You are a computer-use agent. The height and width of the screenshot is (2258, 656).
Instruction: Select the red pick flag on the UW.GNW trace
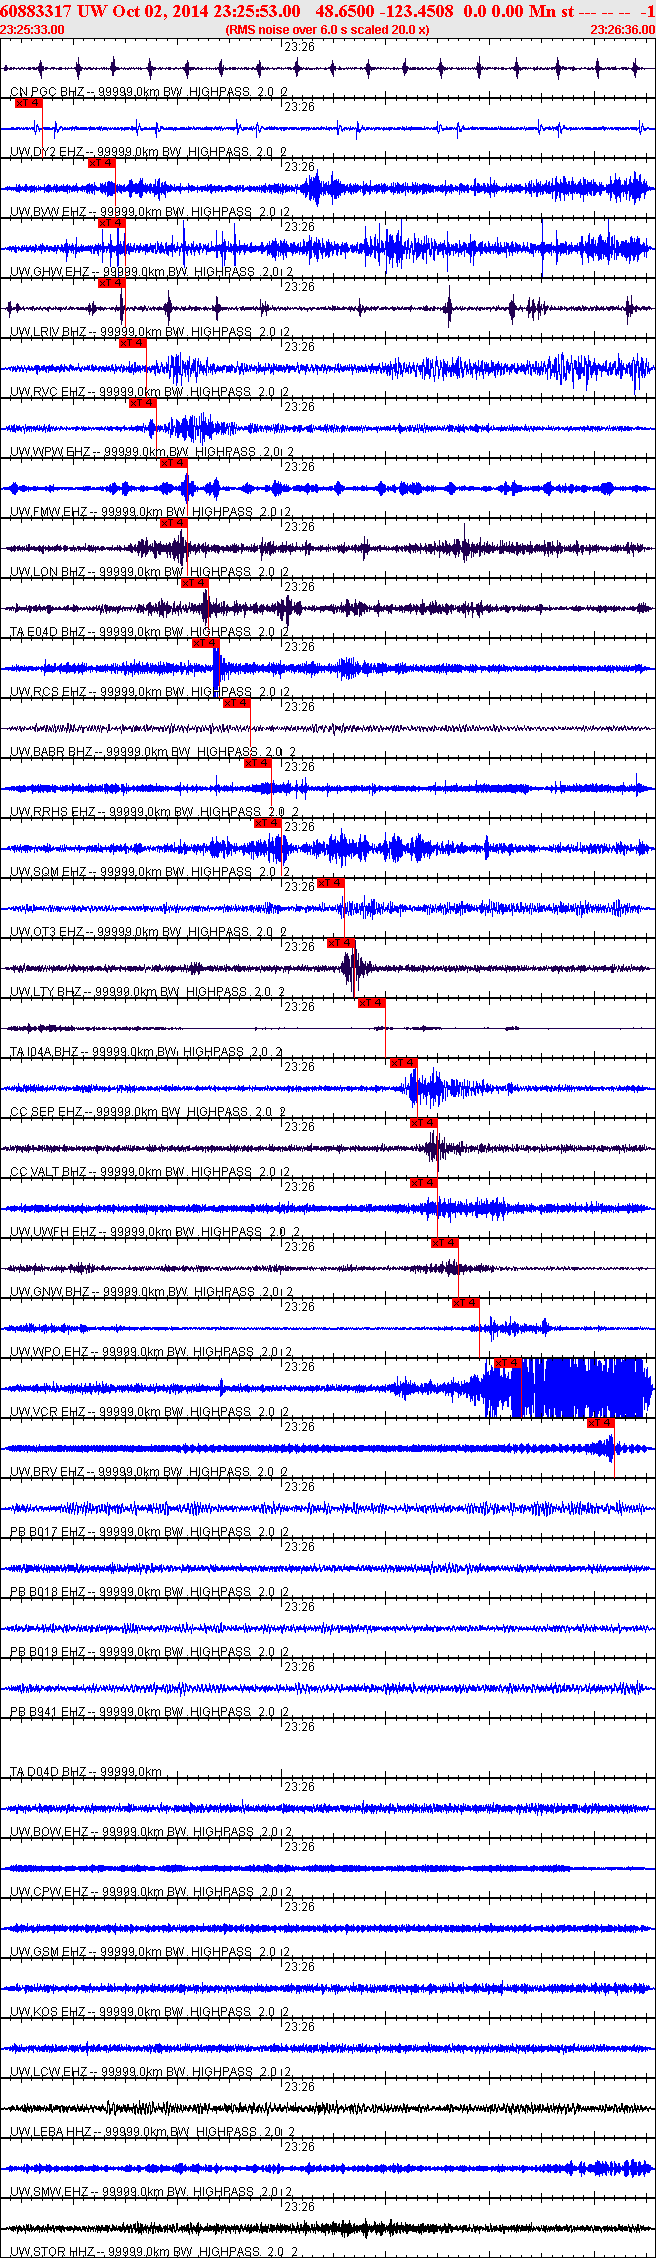pyautogui.click(x=445, y=1243)
